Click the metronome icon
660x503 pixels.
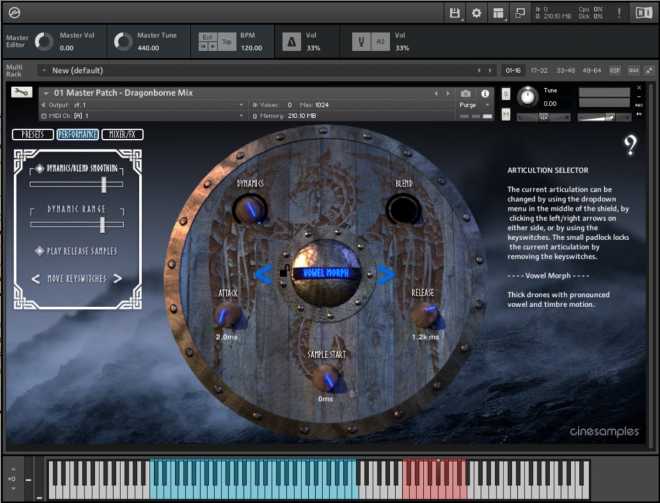(x=292, y=42)
